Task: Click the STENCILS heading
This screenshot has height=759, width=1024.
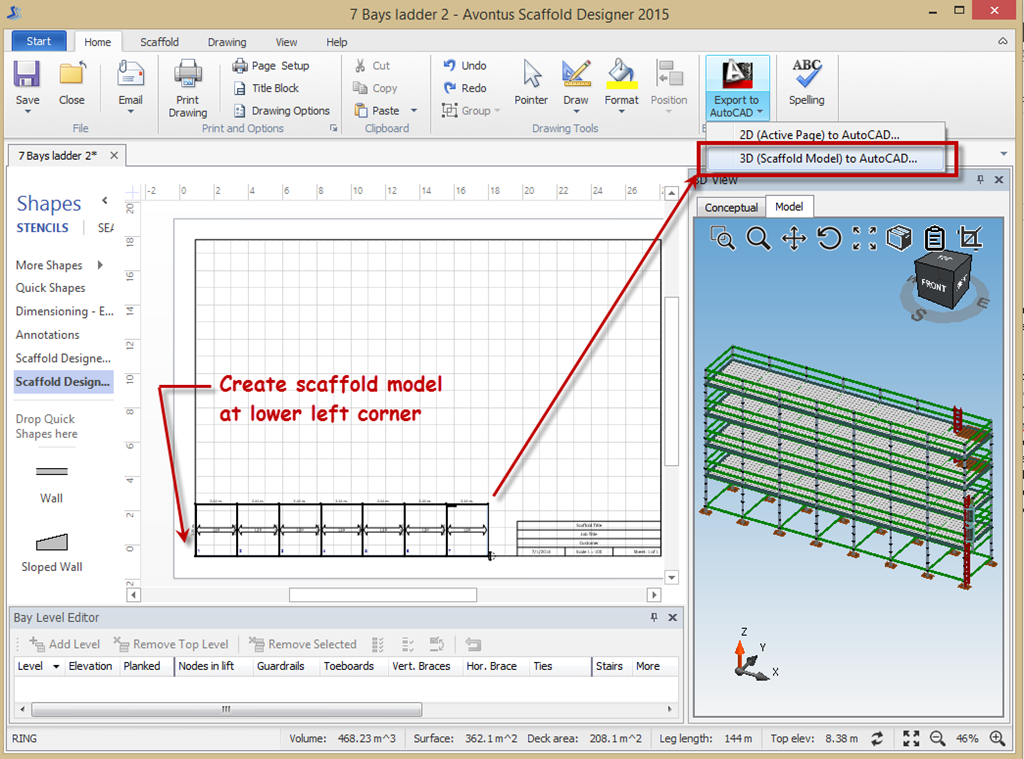Action: coord(42,228)
